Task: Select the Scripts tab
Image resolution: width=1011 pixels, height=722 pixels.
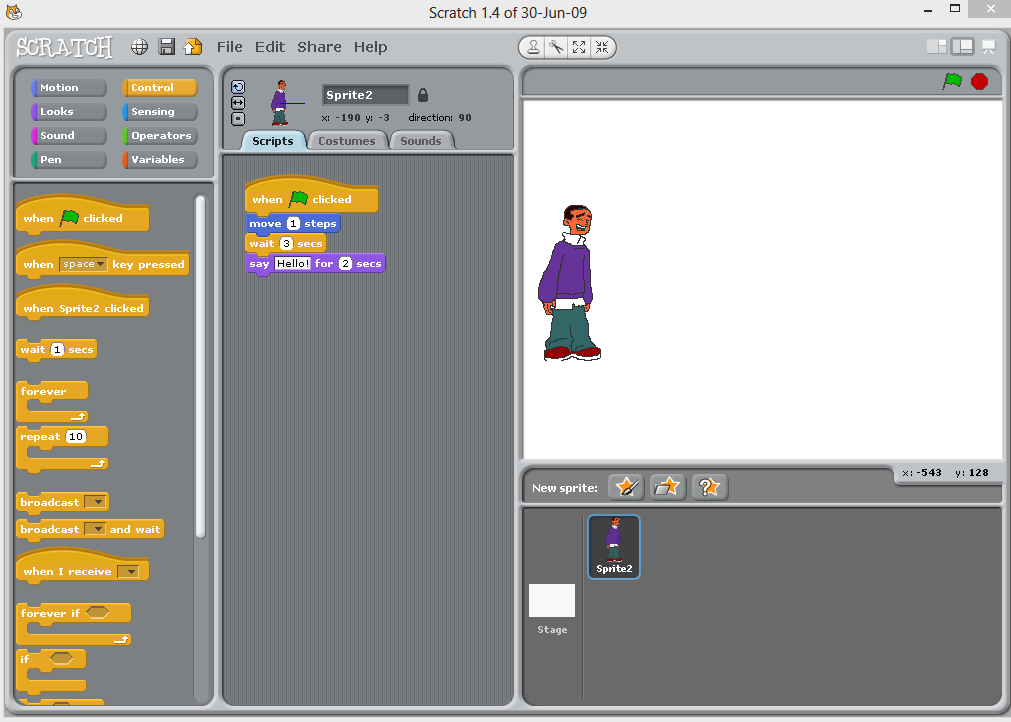Action: coord(273,141)
